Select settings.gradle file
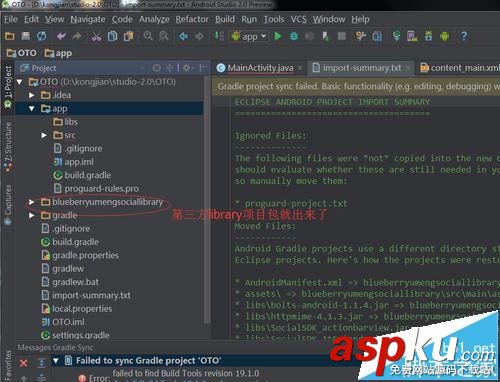 click(75, 335)
